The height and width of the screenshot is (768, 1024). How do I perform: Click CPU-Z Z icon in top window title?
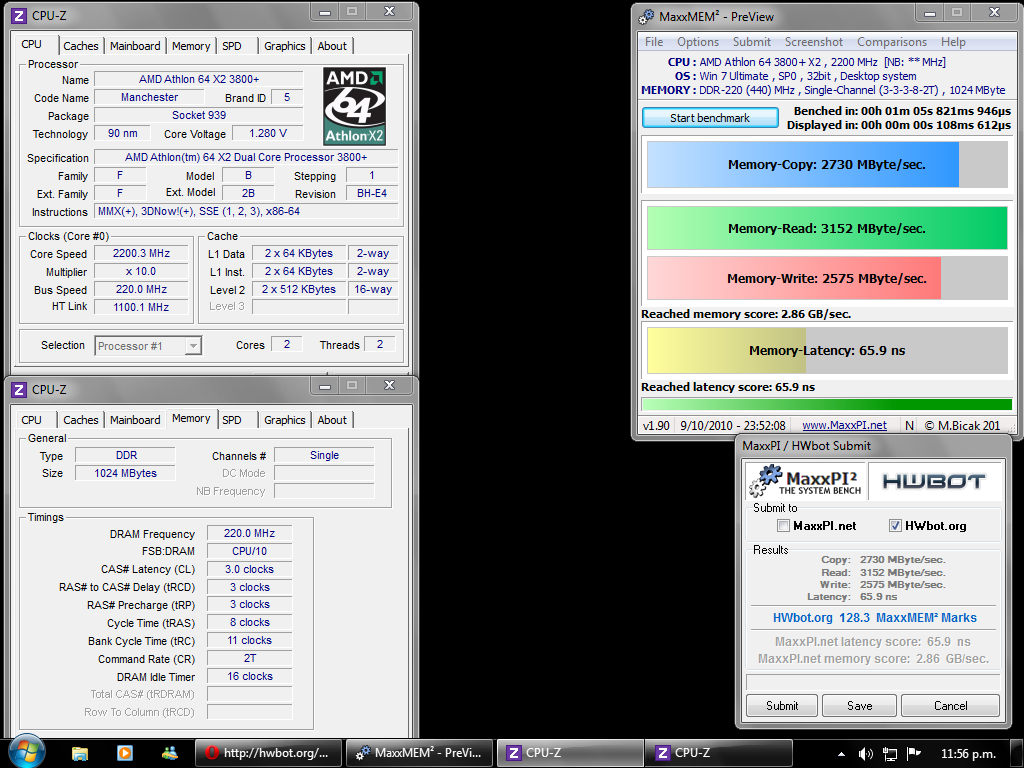[x=20, y=16]
